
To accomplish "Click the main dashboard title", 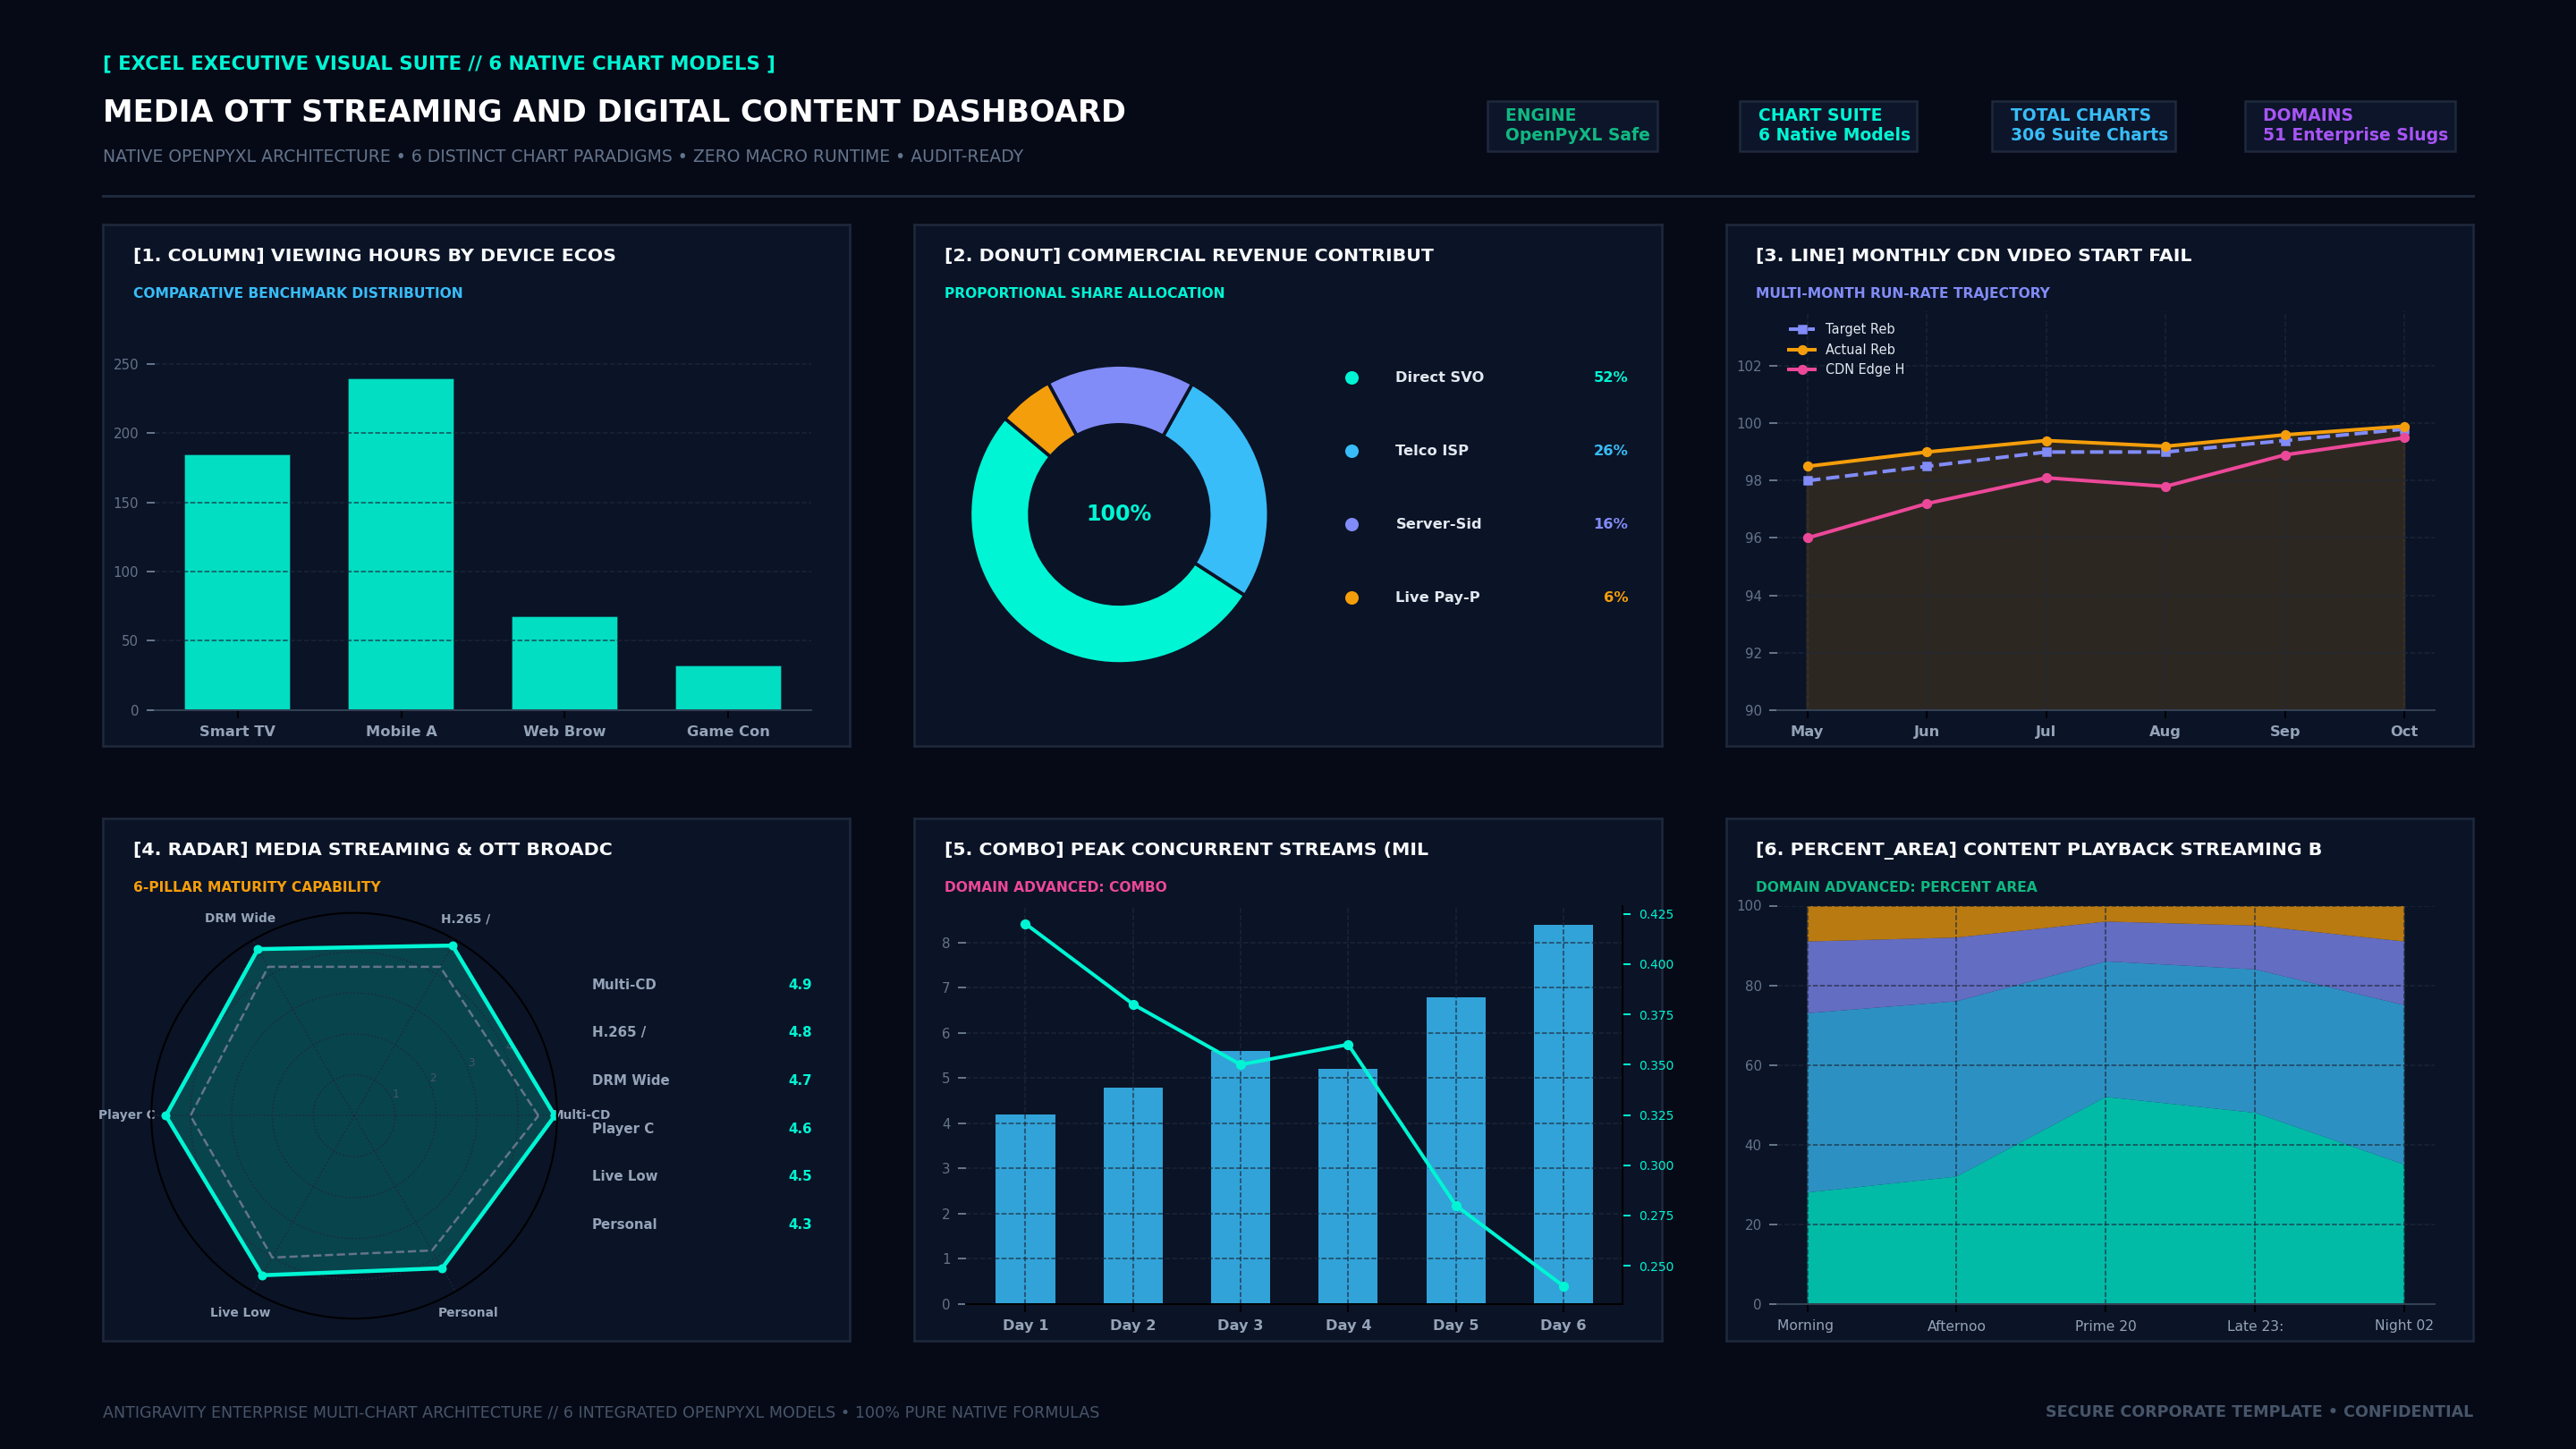I will point(614,111).
